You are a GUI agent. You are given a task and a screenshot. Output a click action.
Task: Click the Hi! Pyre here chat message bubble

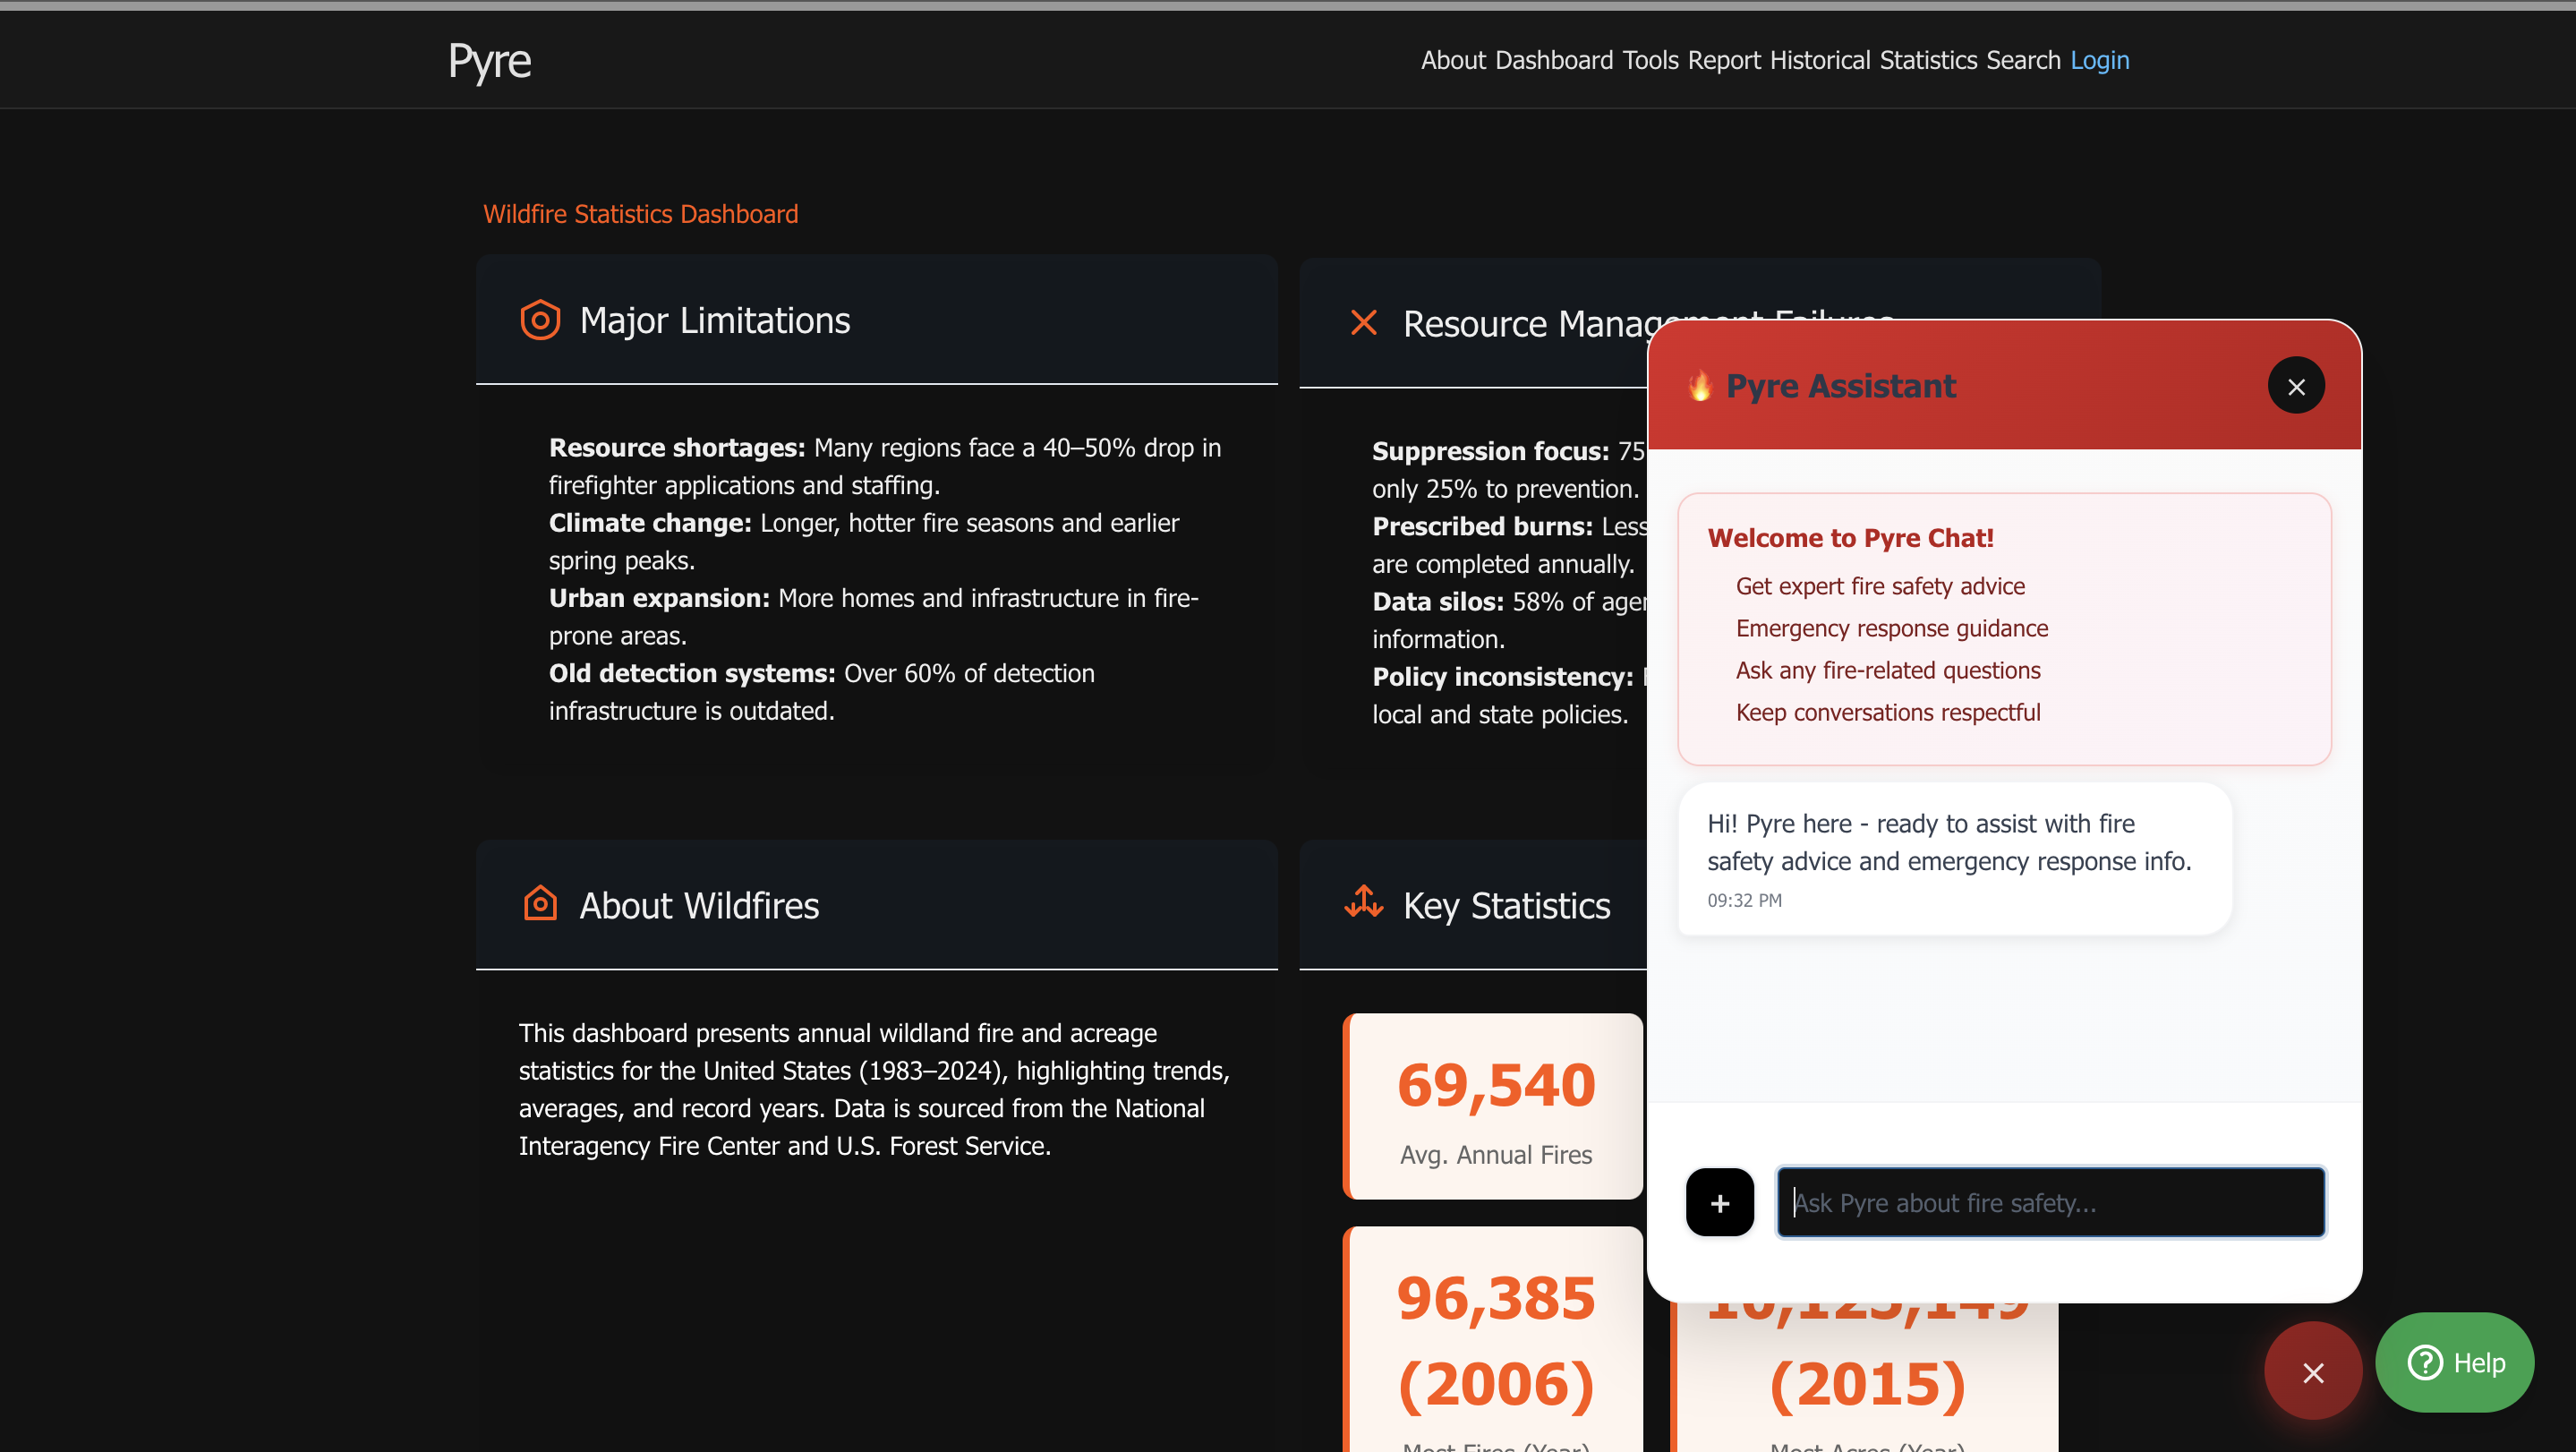tap(1954, 859)
